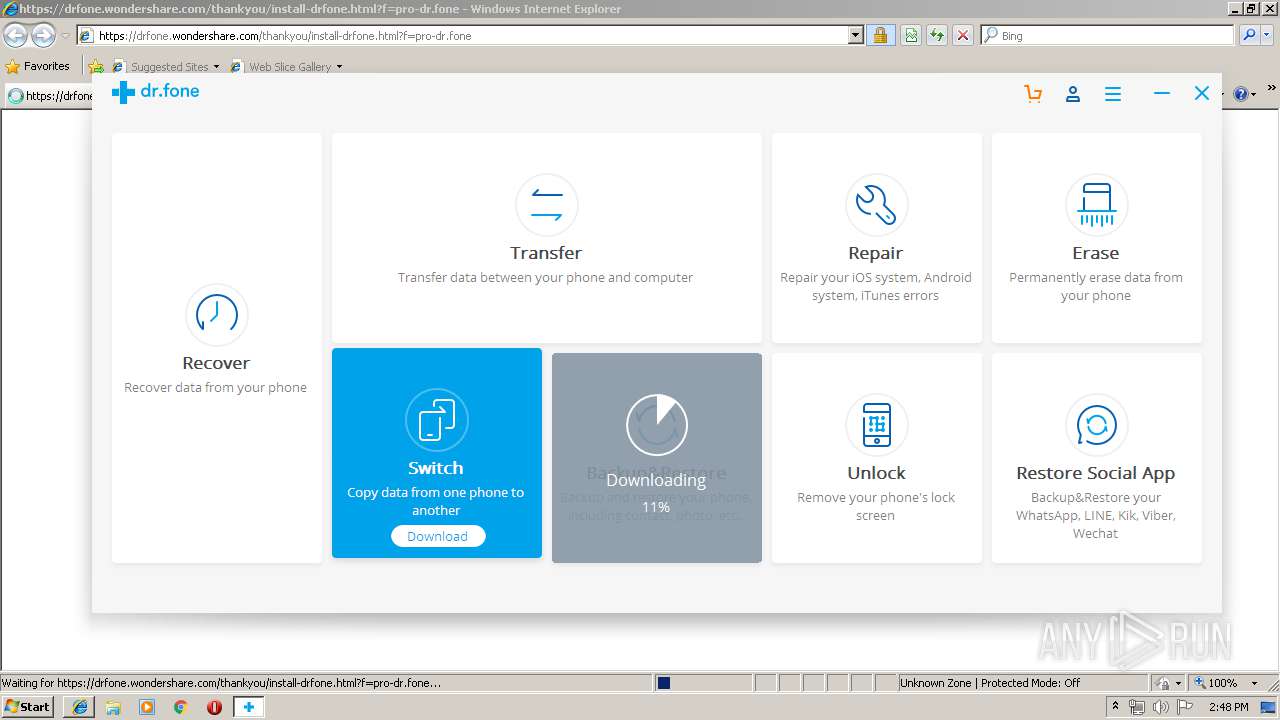Screen dimensions: 1280x720
Task: Show hidden system tray icons arrow
Action: [x=1115, y=707]
